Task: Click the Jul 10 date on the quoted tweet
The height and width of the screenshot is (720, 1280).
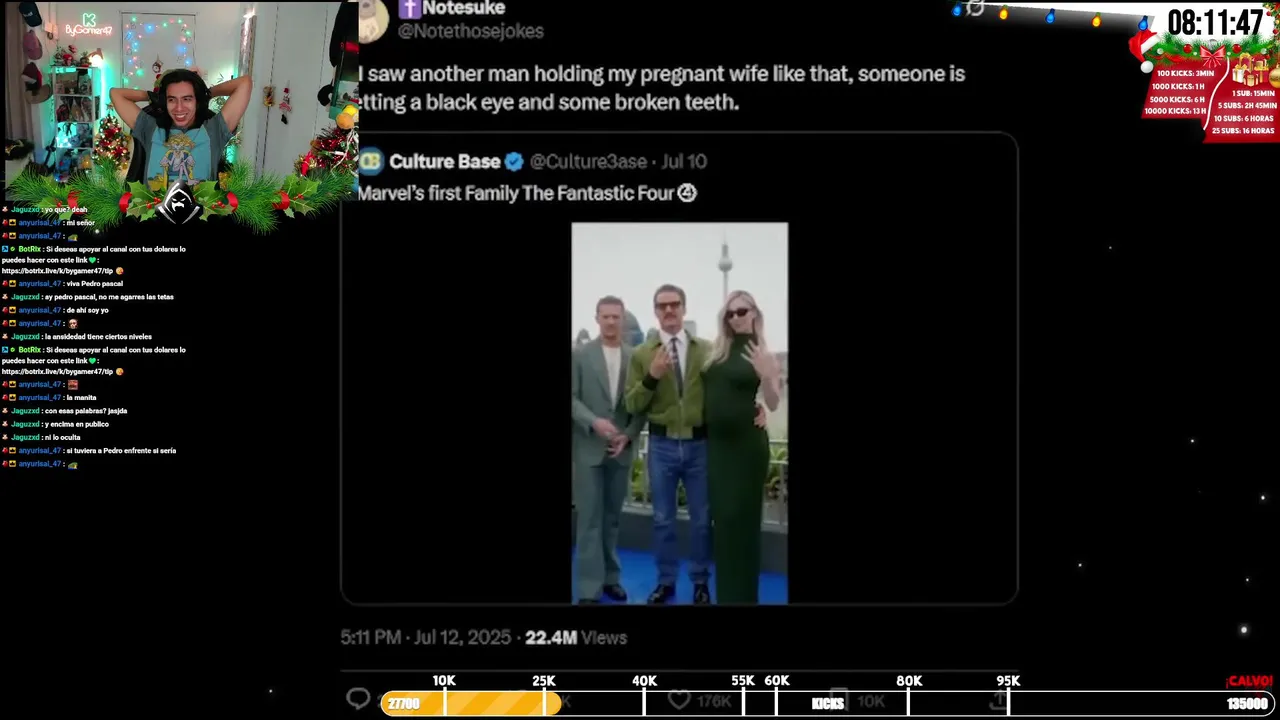Action: pos(682,162)
